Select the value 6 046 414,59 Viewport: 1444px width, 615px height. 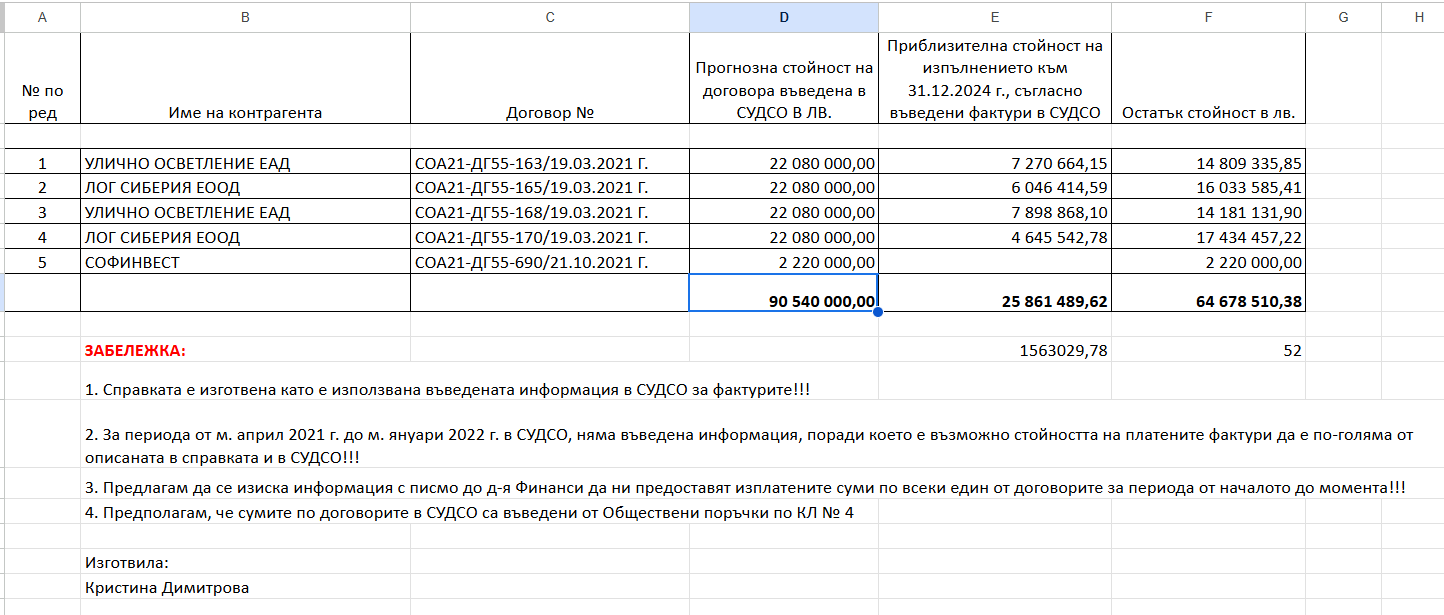coord(995,188)
